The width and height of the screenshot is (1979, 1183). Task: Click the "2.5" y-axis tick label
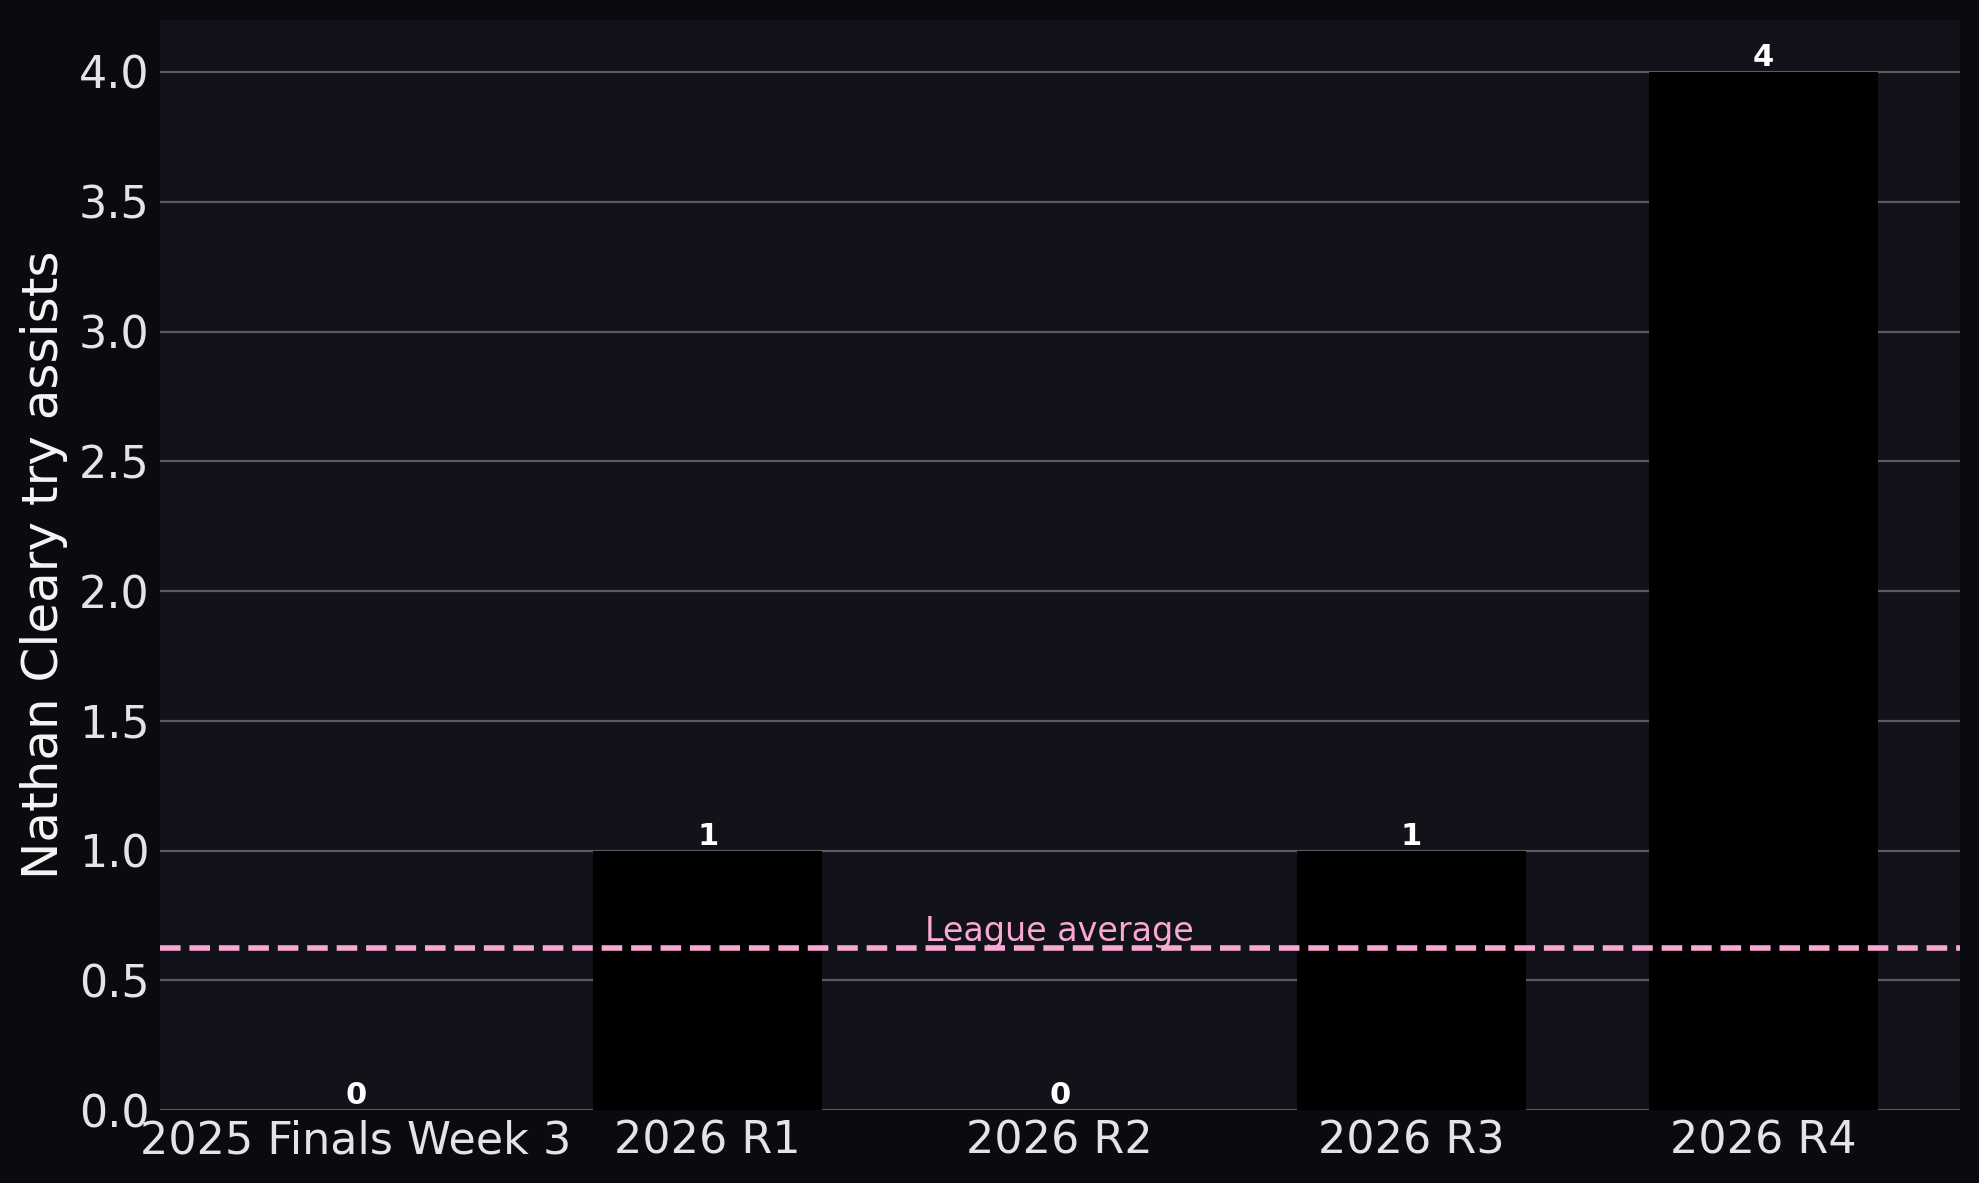[114, 462]
